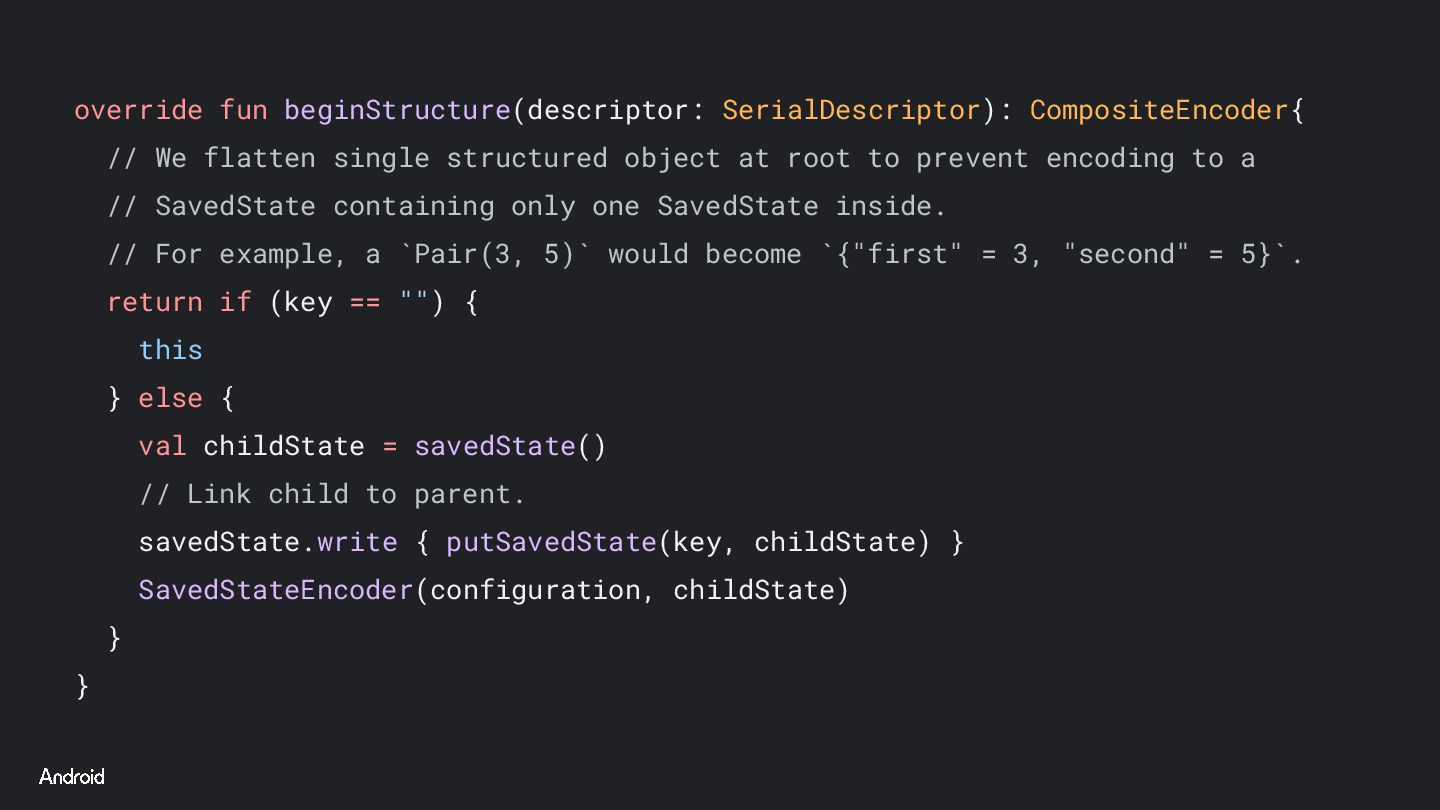Click the empty string literal in condition
This screenshot has height=810, width=1440.
tap(414, 302)
